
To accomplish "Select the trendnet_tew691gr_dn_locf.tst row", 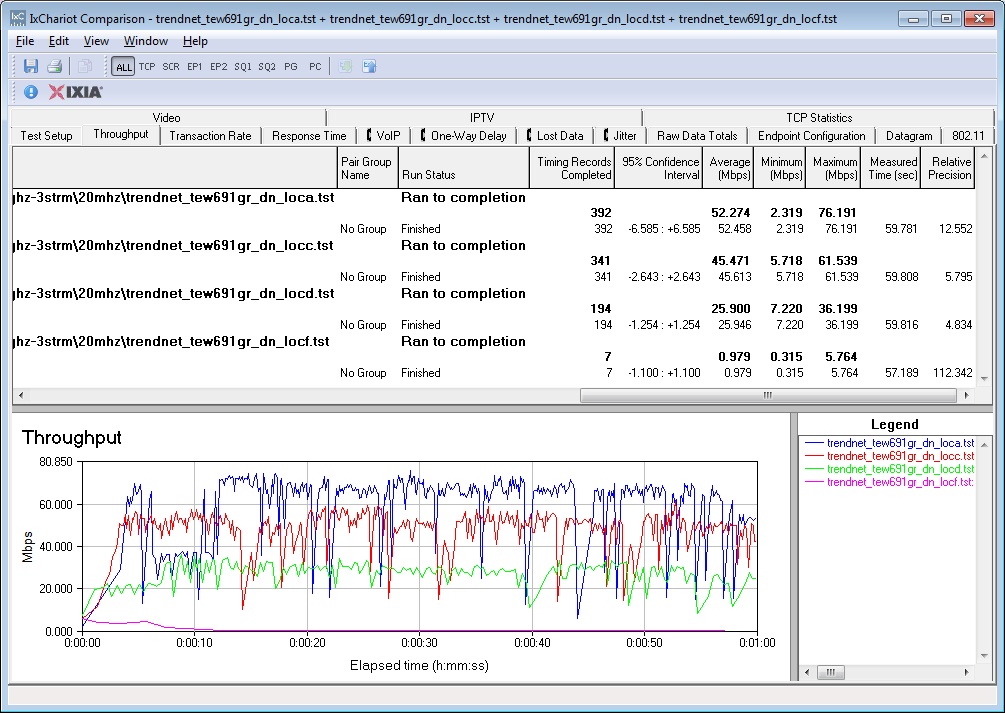I will pos(494,342).
